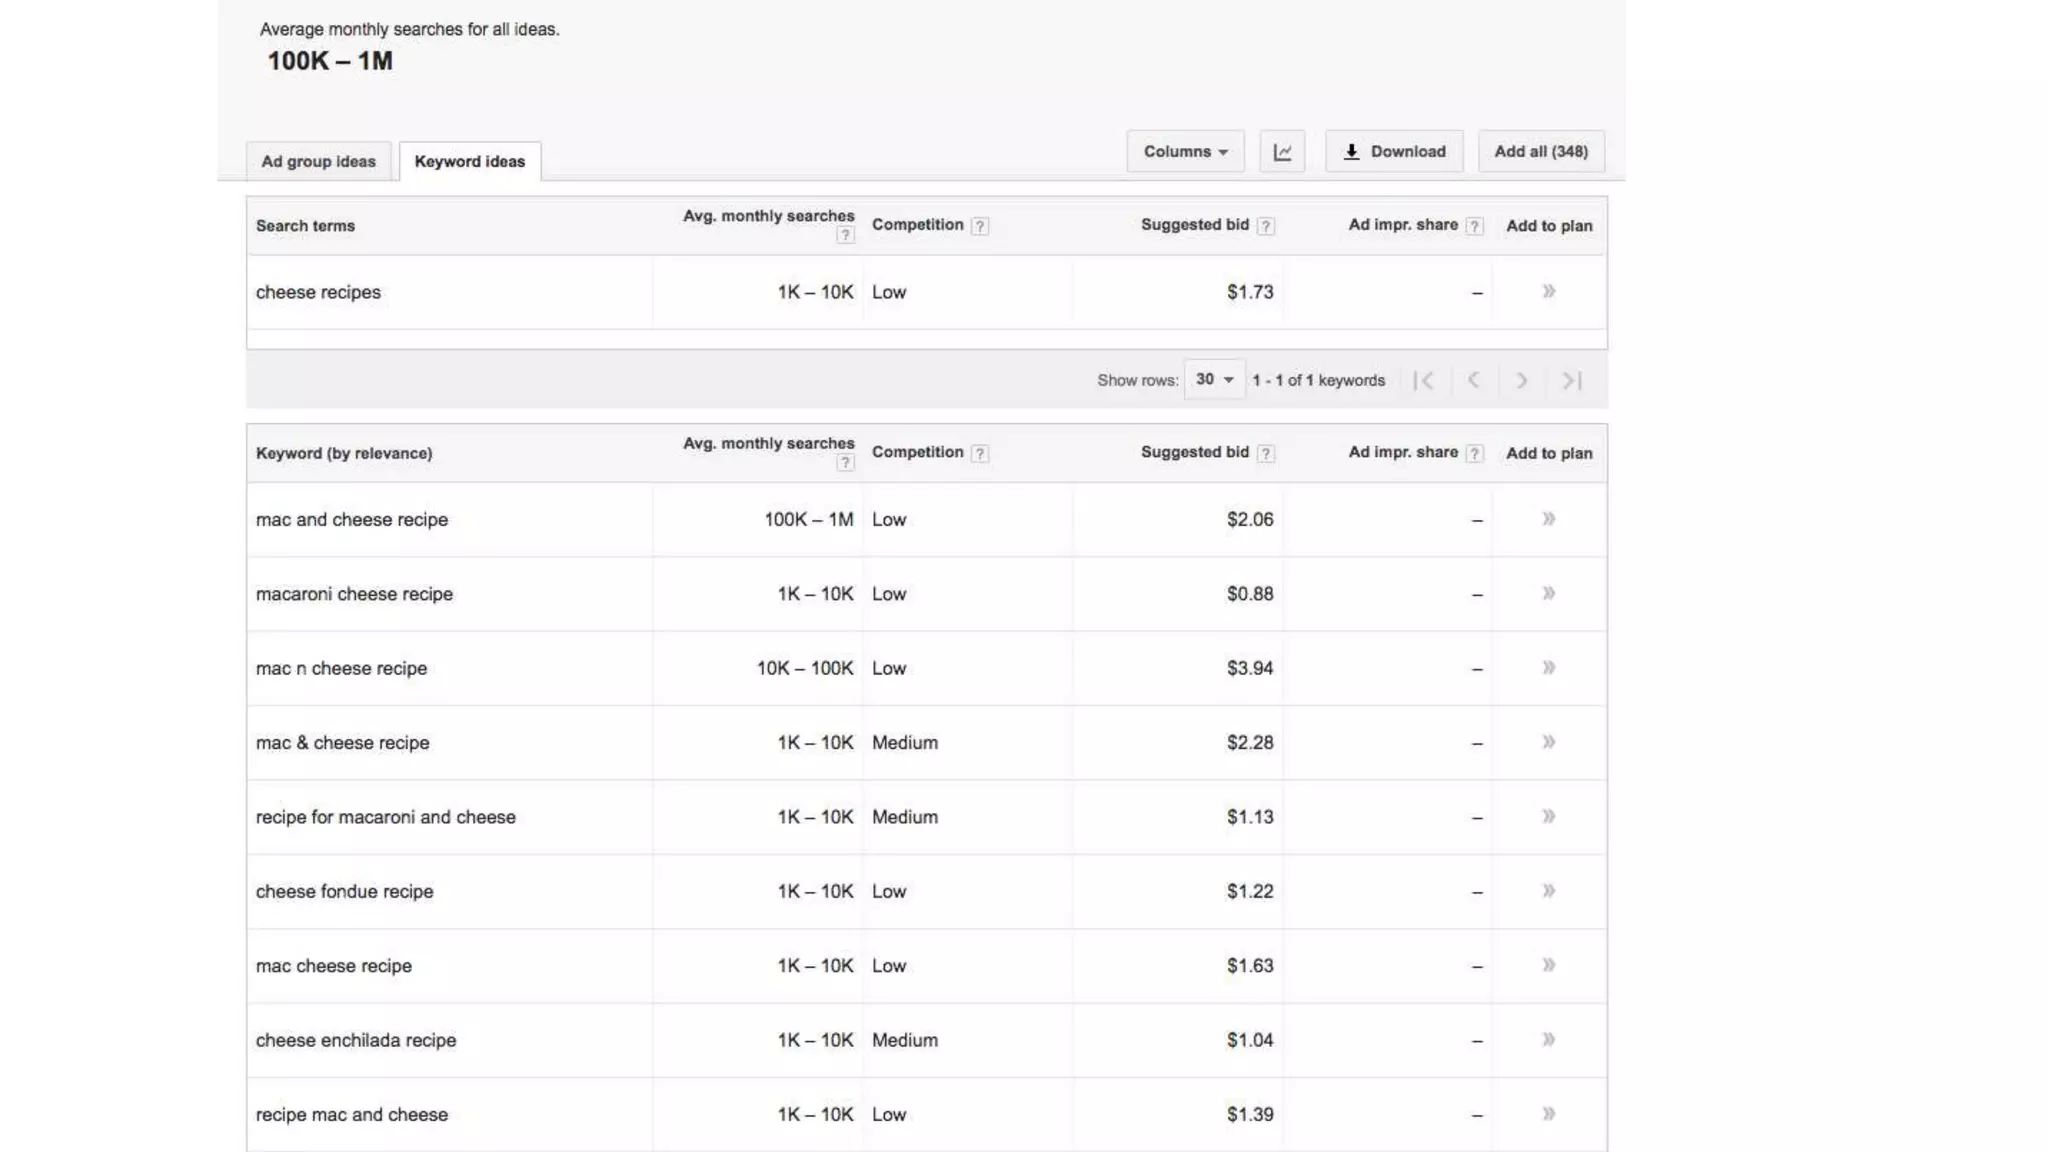This screenshot has height=1152, width=2048.
Task: Go to first page of keywords
Action: click(1423, 380)
